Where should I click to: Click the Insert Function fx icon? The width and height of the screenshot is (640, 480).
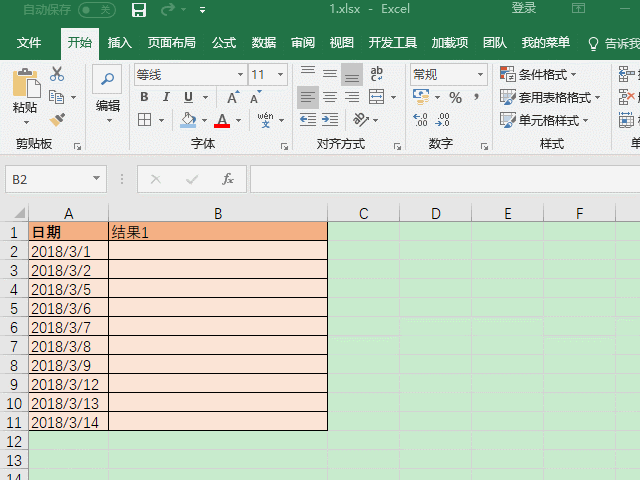coord(227,179)
